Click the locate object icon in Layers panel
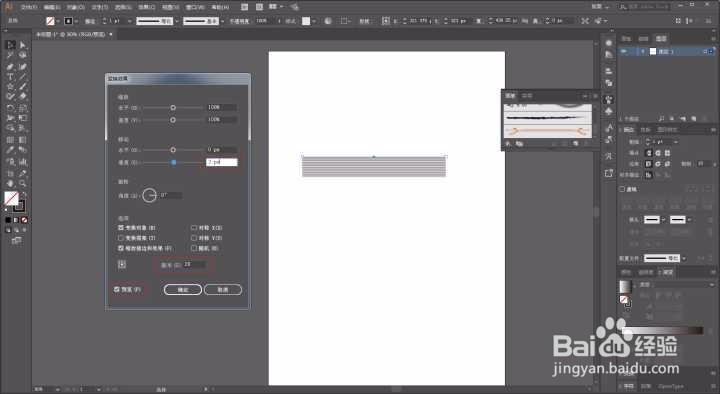Image resolution: width=720 pixels, height=394 pixels. point(661,118)
